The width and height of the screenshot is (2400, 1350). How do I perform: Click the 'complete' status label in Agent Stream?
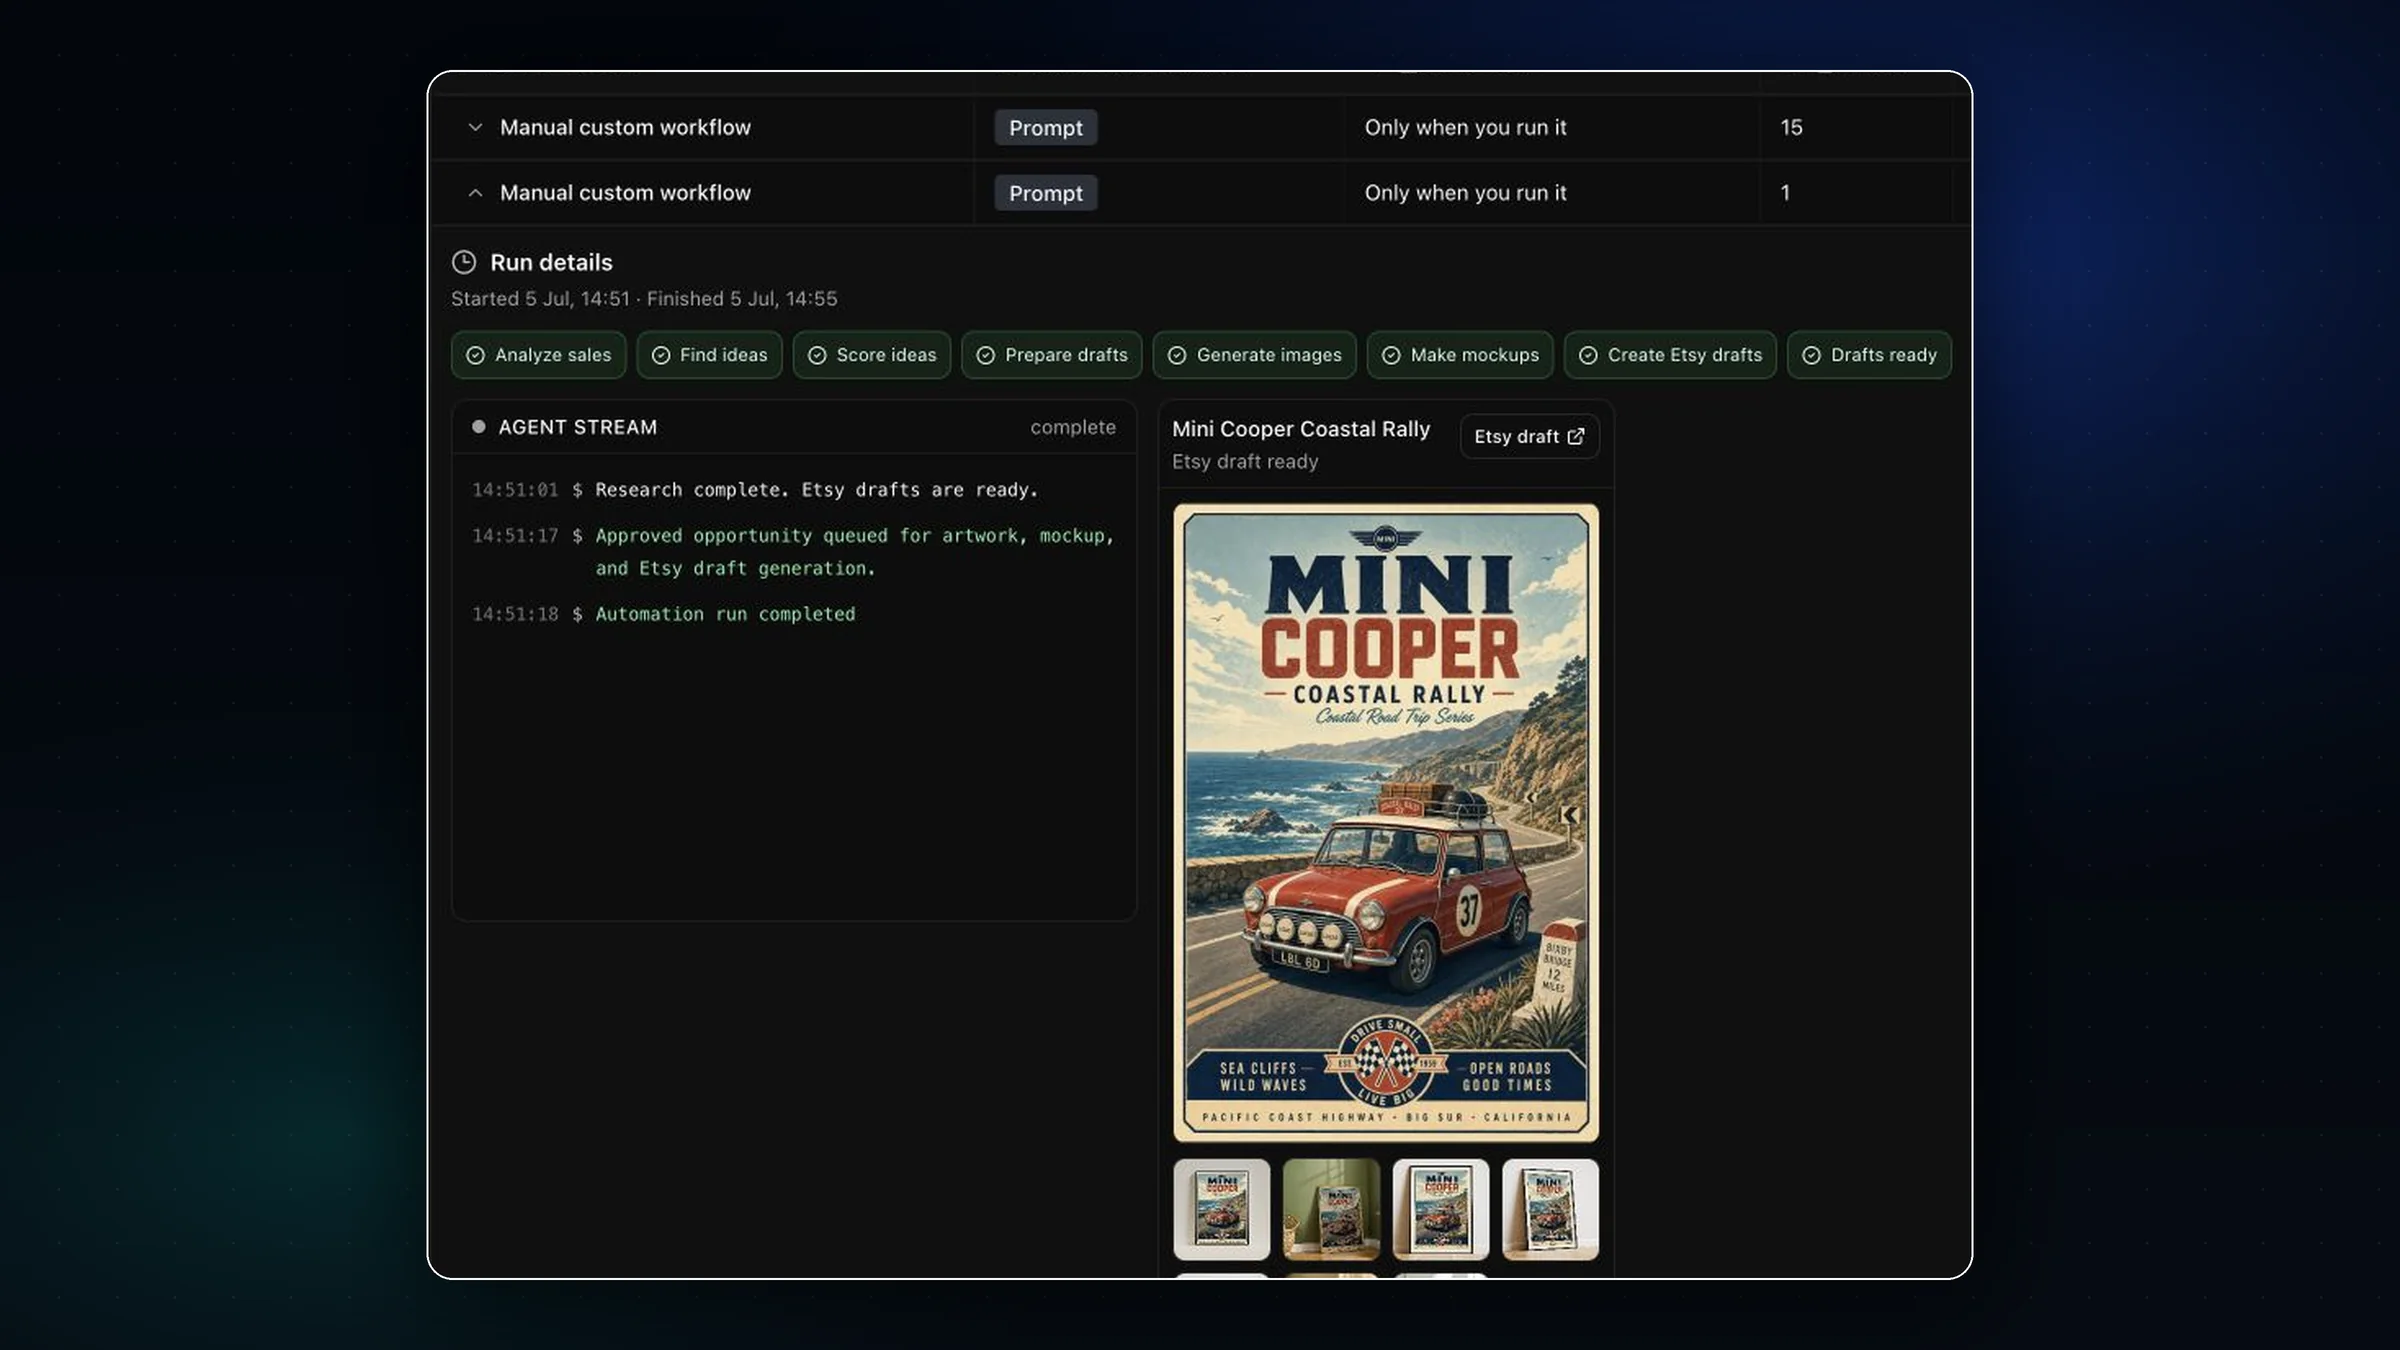click(1073, 427)
